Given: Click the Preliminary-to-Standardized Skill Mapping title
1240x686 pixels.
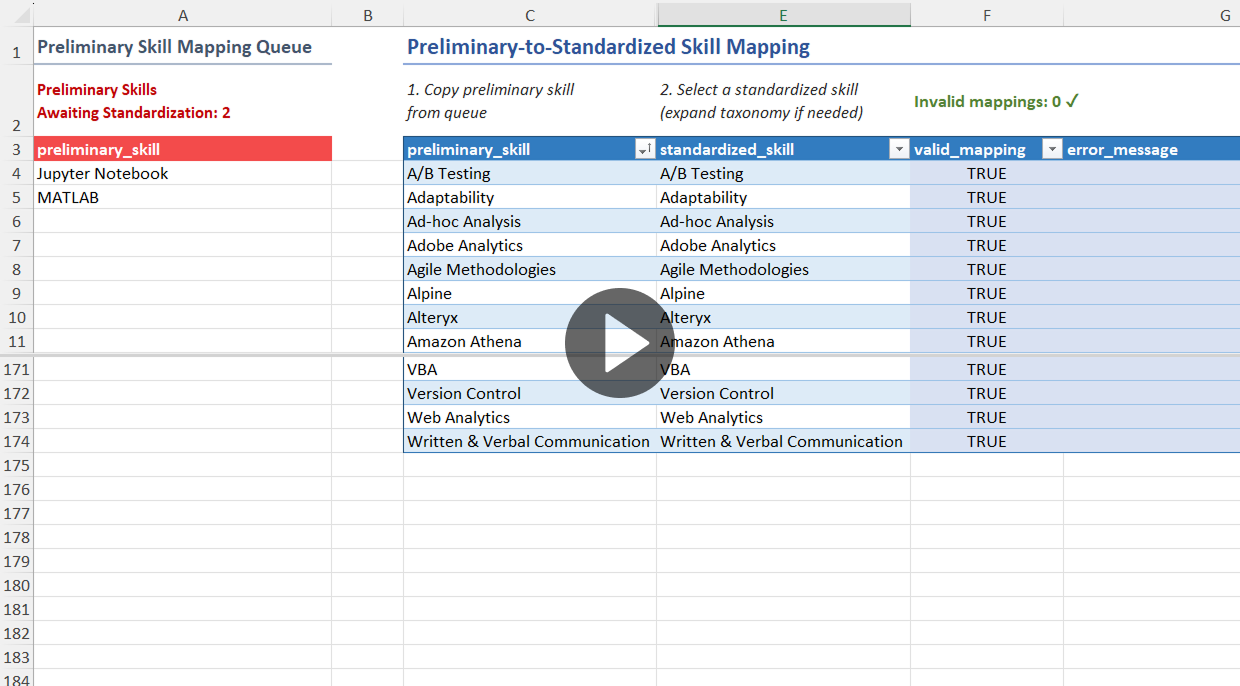Looking at the screenshot, I should pos(608,47).
